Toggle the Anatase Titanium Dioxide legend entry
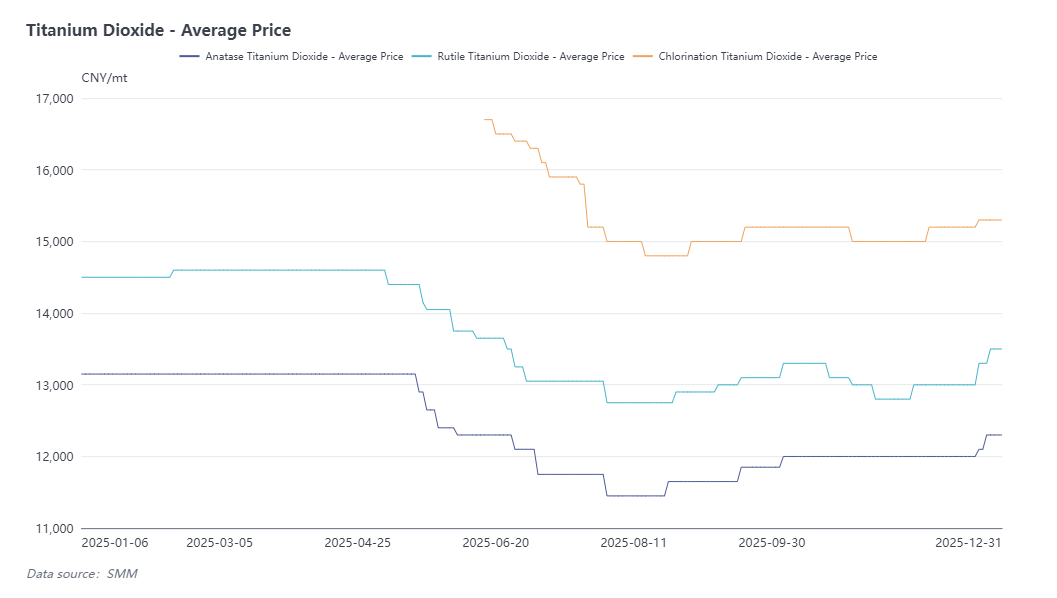1057x598 pixels. tap(304, 57)
